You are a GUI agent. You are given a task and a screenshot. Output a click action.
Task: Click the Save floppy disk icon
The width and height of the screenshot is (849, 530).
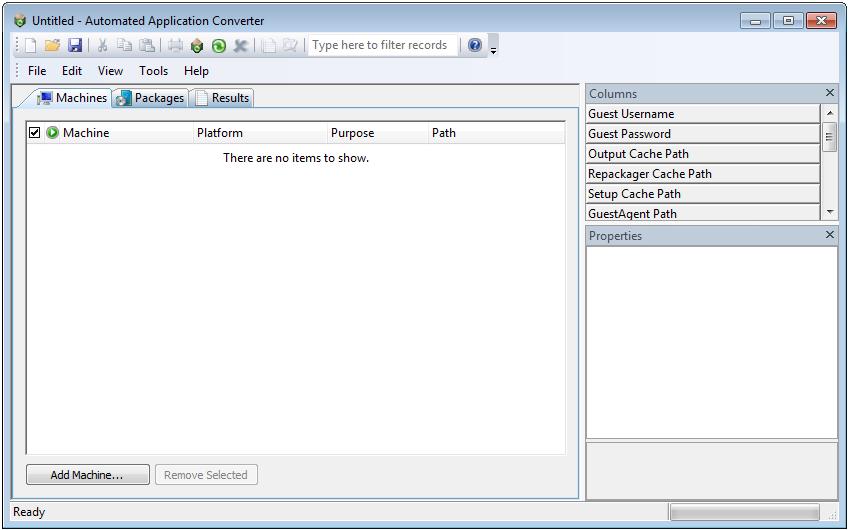[75, 46]
